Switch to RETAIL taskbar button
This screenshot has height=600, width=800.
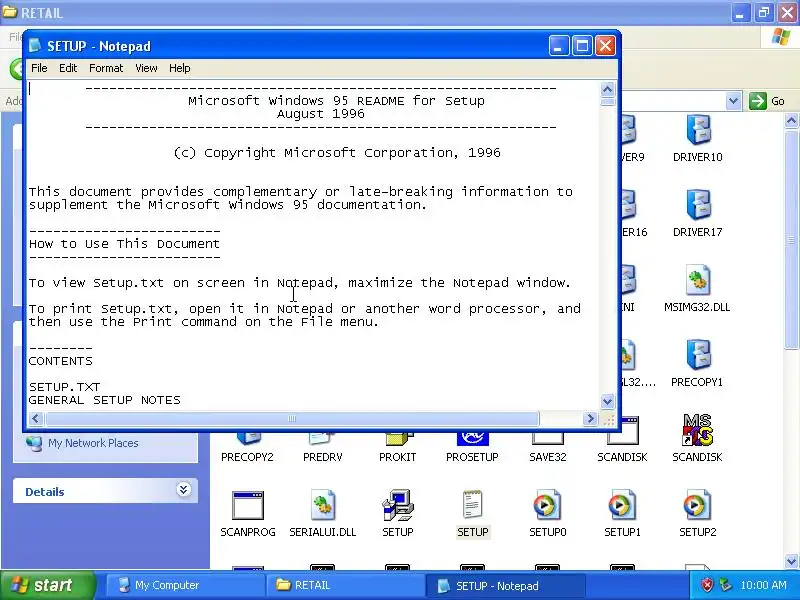[x=344, y=585]
